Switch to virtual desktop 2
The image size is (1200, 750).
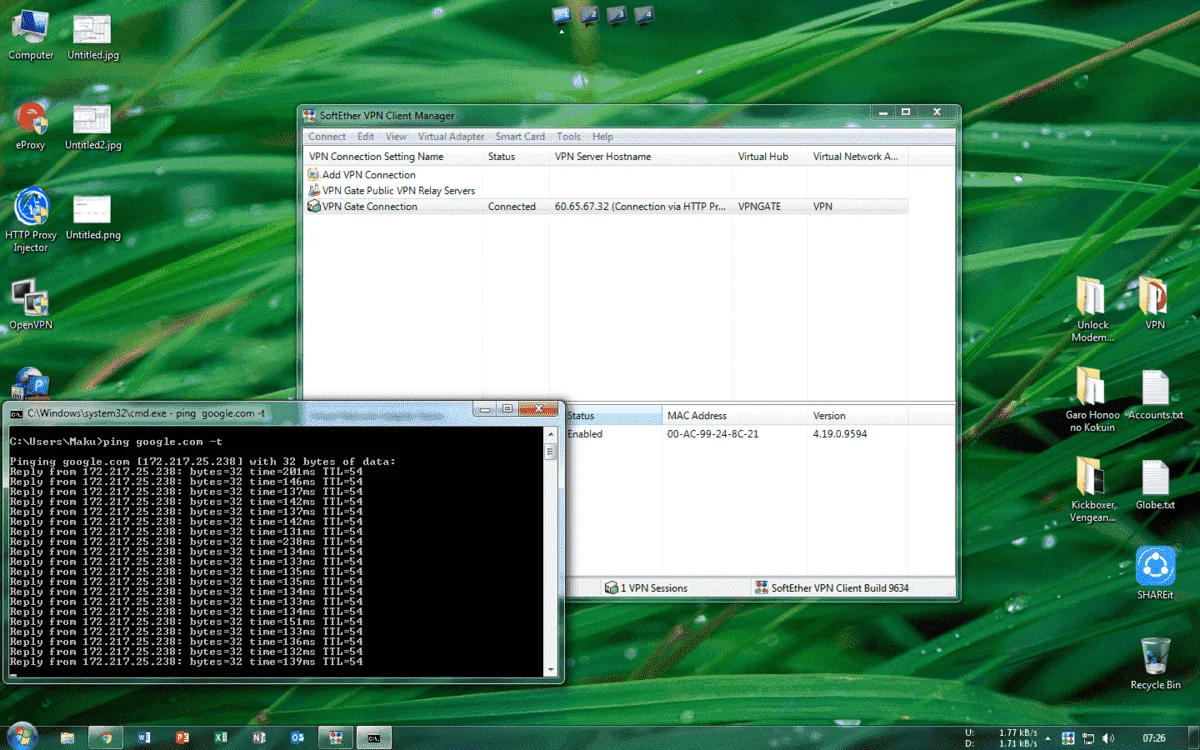point(590,14)
